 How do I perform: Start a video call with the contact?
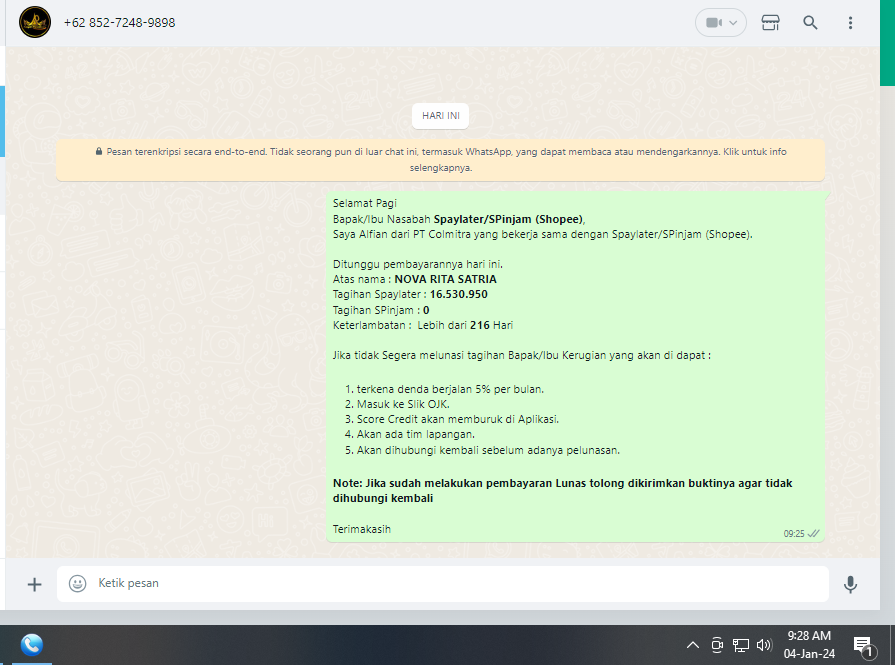pyautogui.click(x=713, y=23)
